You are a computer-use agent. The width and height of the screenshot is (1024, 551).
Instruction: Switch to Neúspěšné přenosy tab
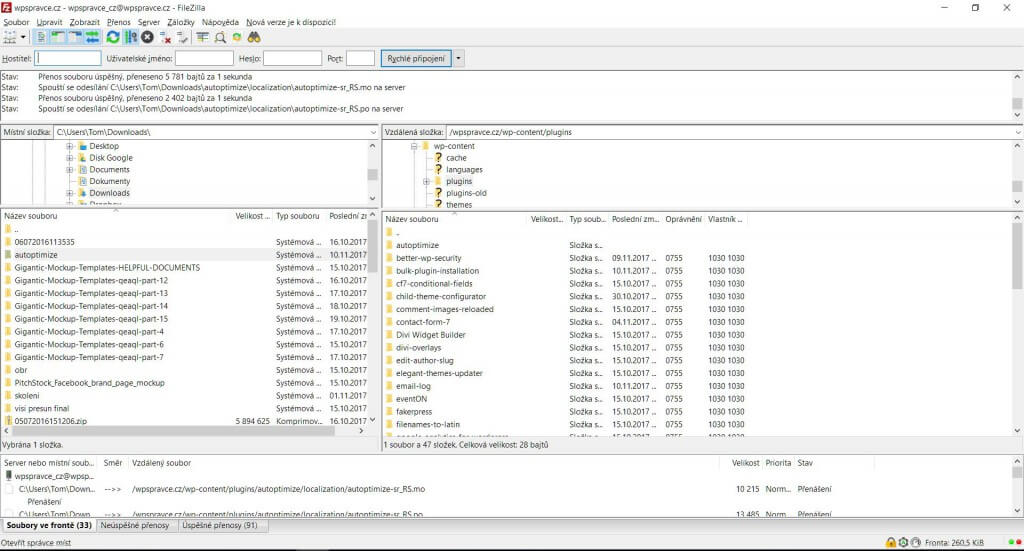click(135, 526)
